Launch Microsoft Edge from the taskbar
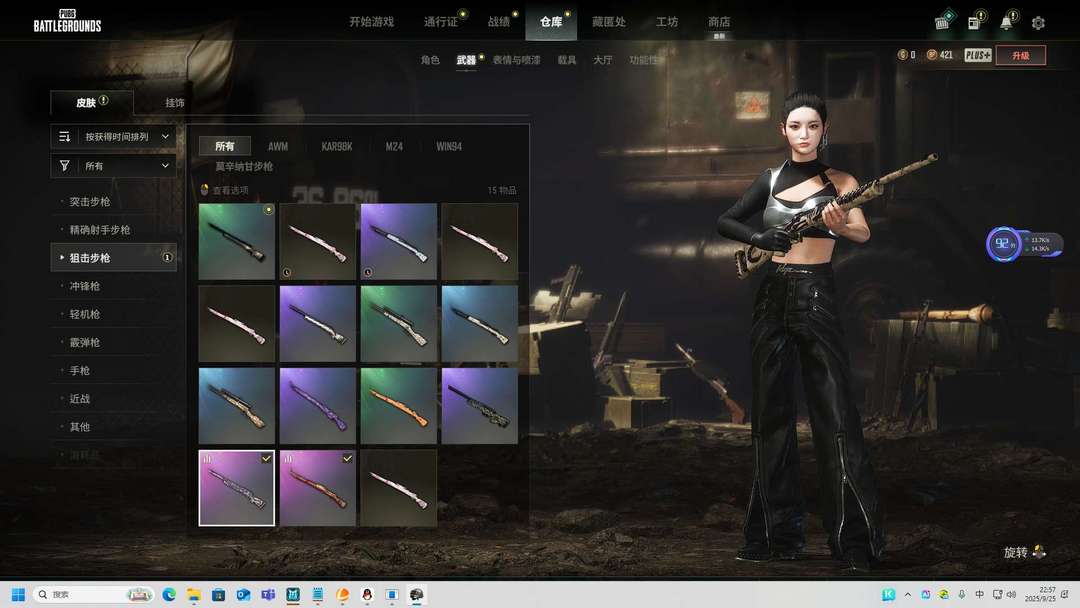1080x608 pixels. [169, 594]
